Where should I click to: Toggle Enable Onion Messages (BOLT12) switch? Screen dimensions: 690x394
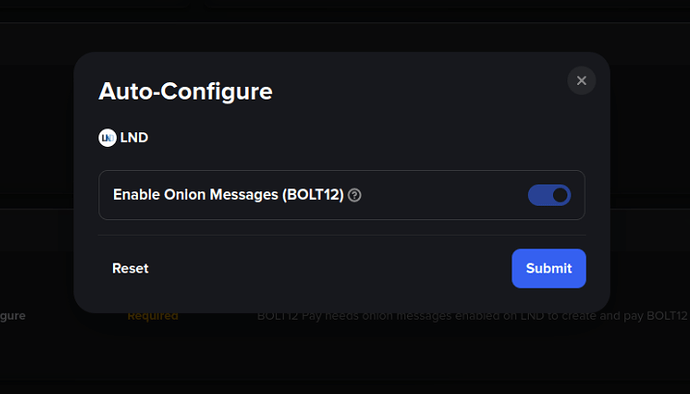549,195
